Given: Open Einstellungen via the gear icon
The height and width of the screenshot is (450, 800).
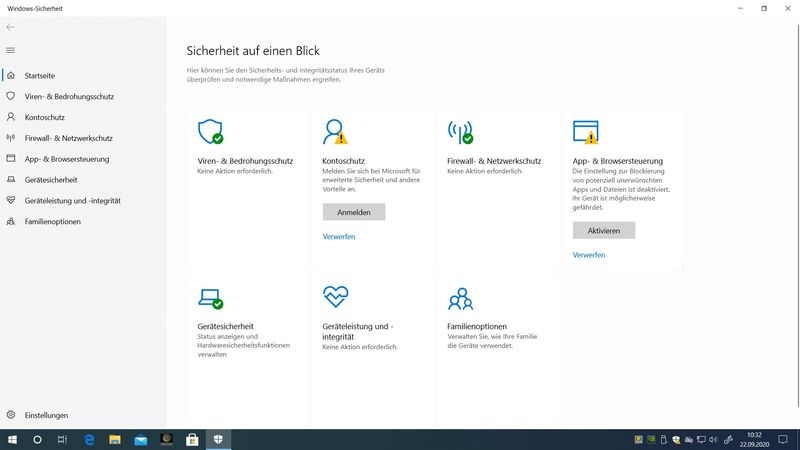Looking at the screenshot, I should click(x=11, y=415).
